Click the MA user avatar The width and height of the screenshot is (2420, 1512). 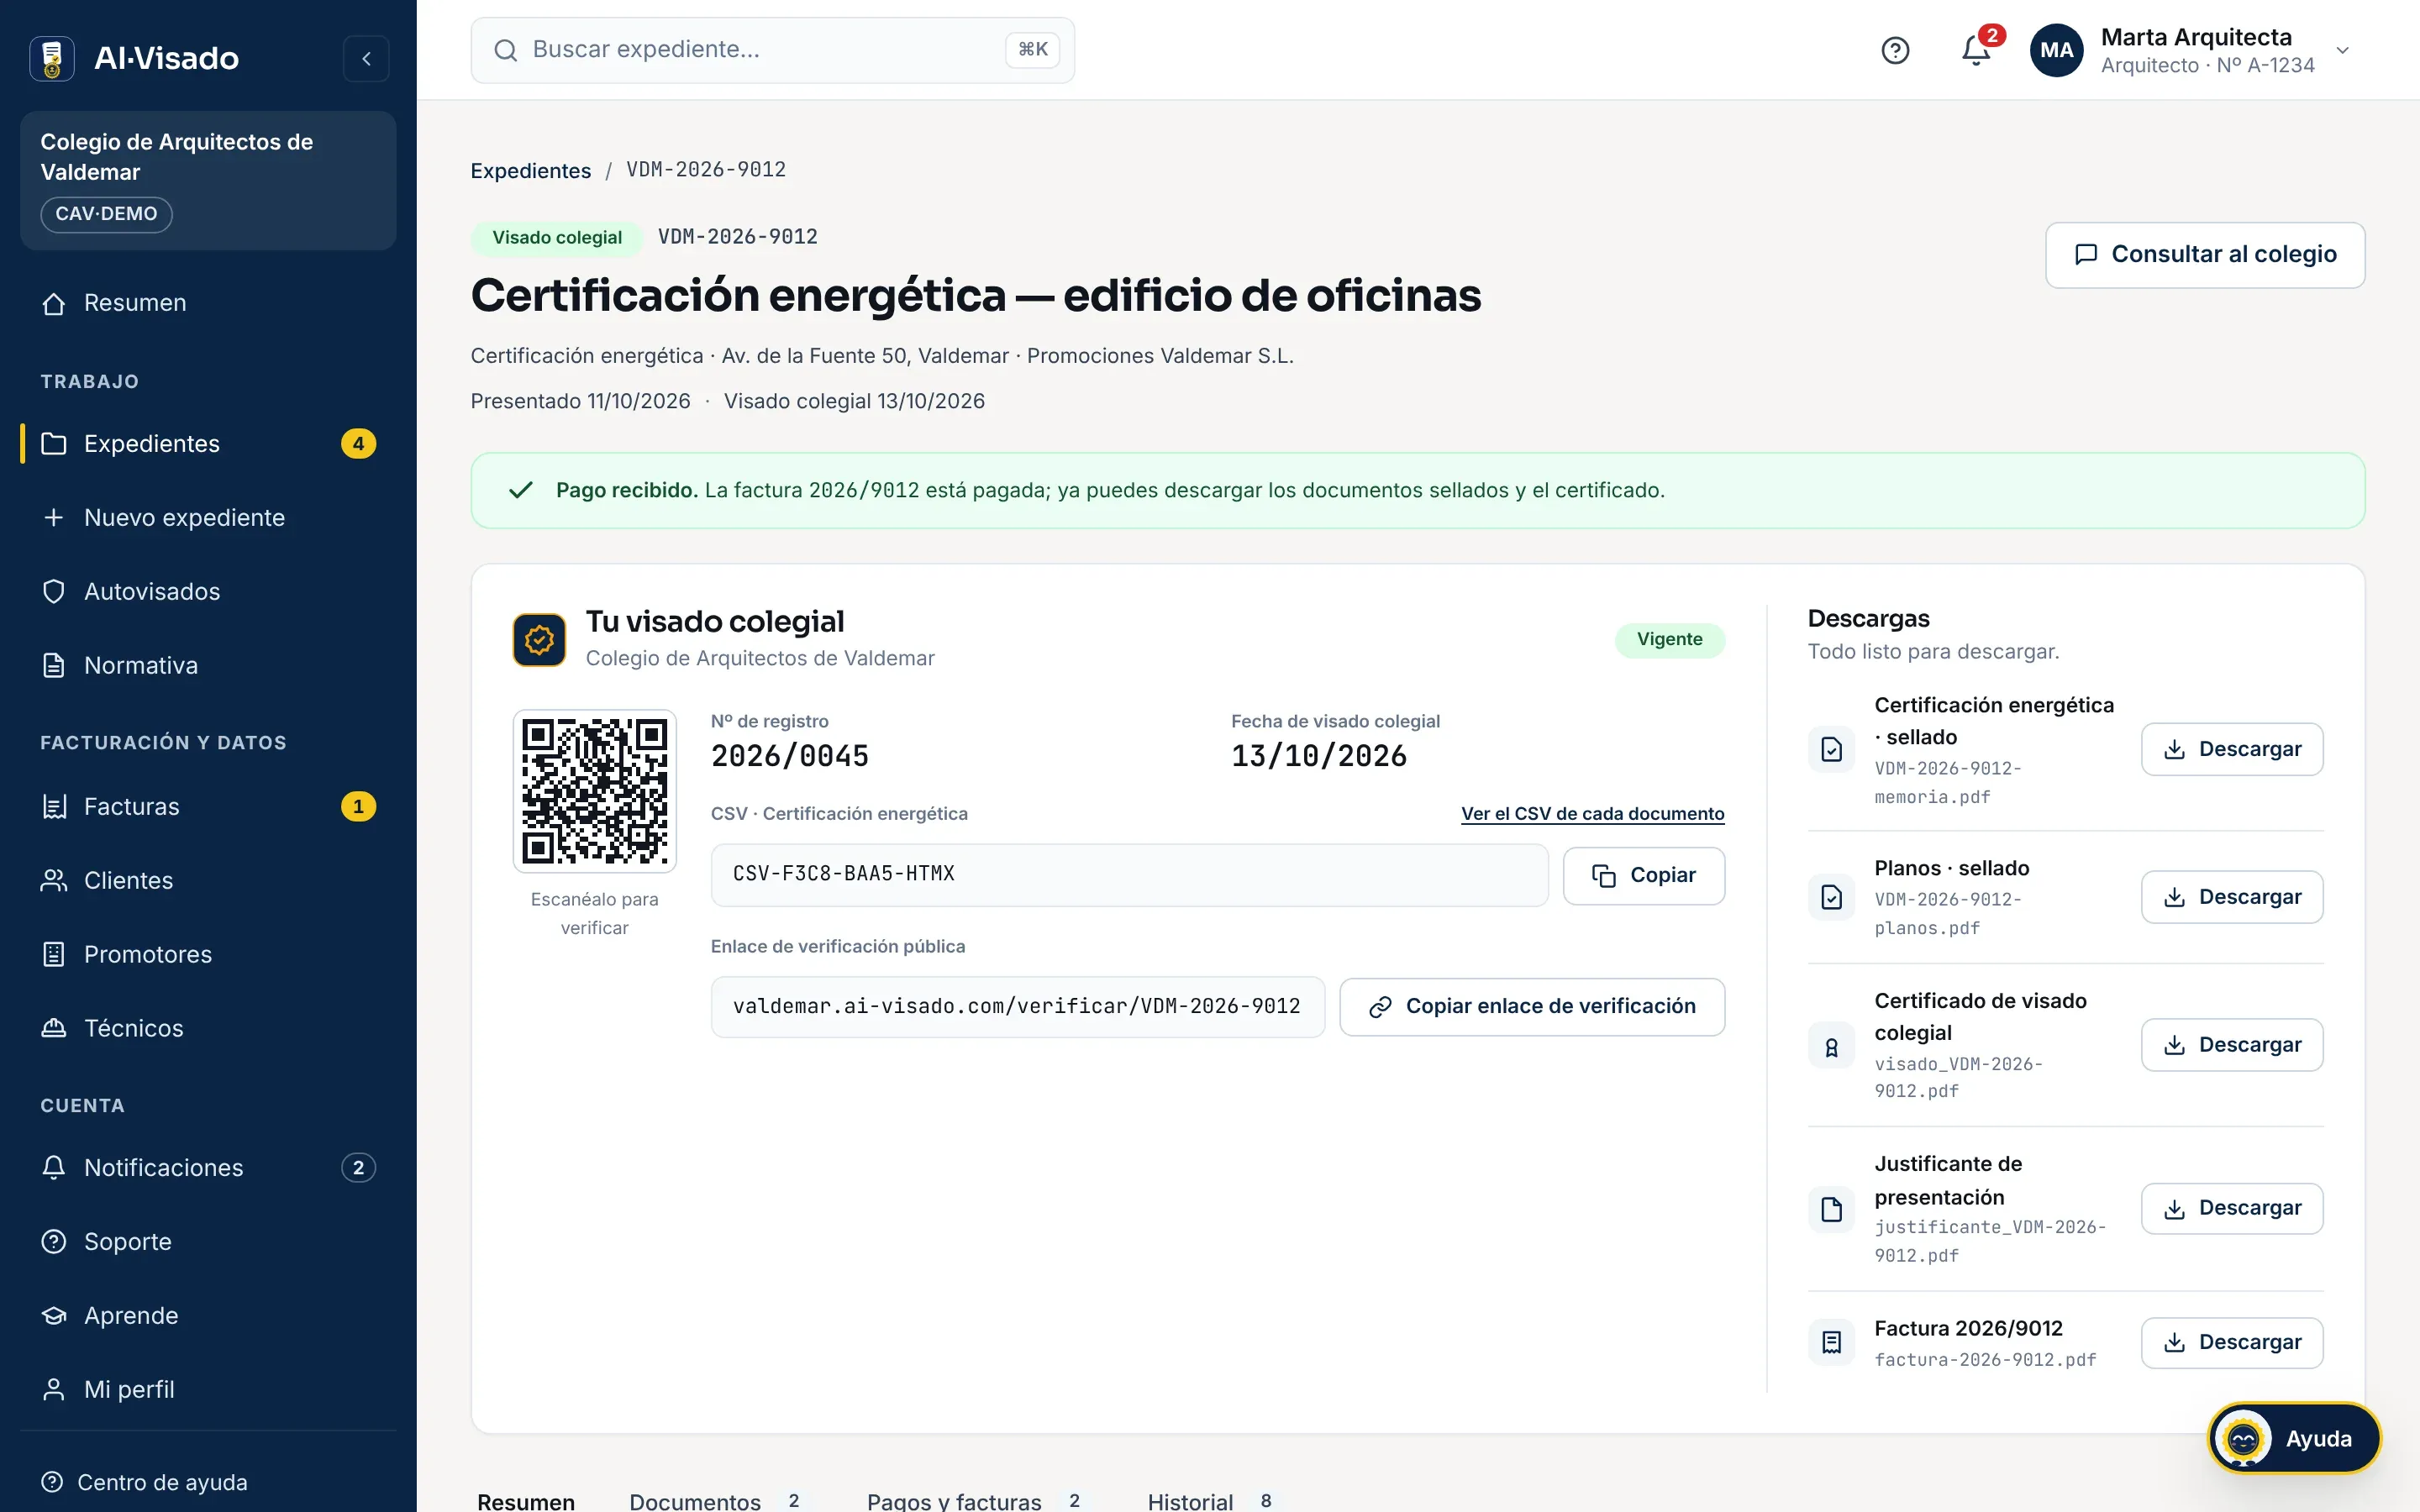[x=2056, y=50]
